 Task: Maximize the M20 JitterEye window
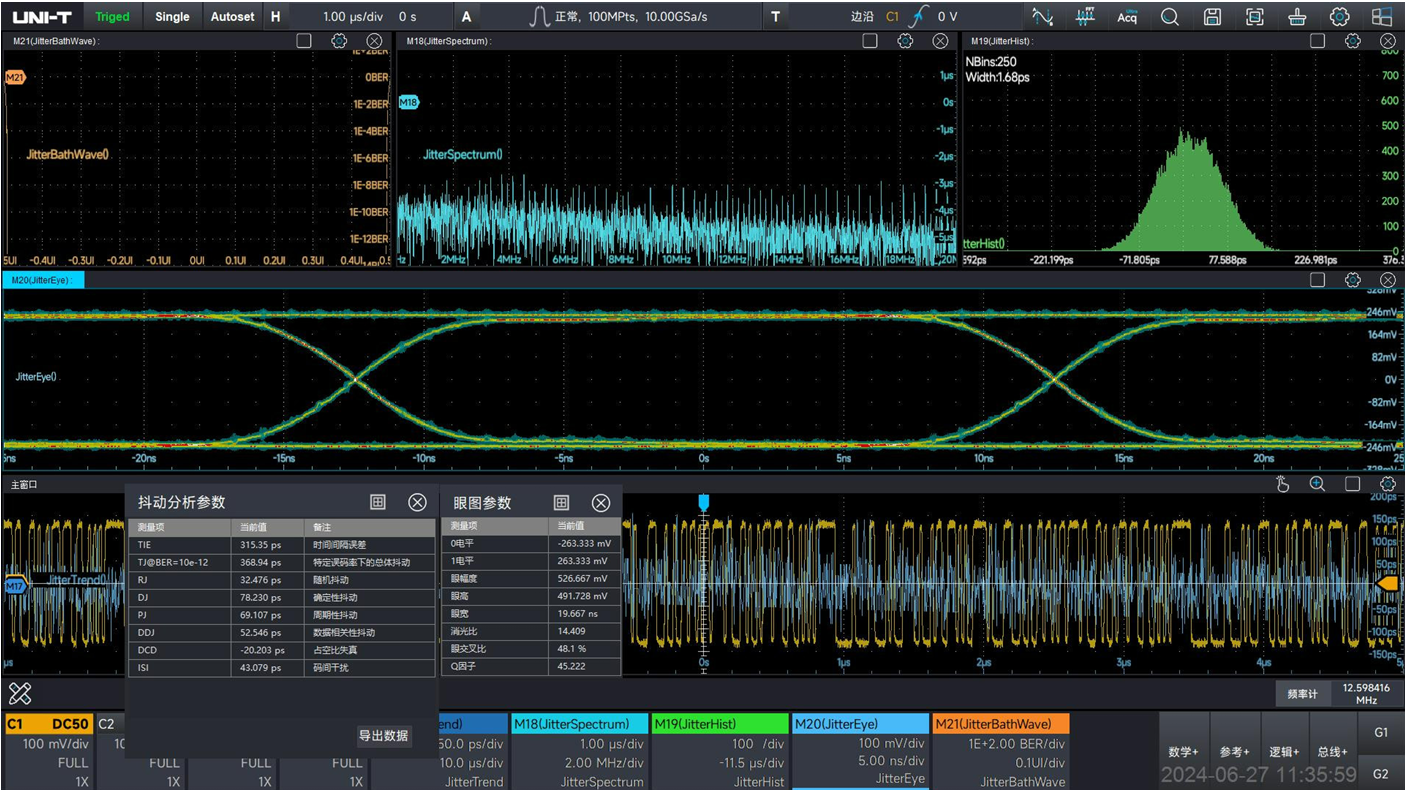click(1318, 280)
